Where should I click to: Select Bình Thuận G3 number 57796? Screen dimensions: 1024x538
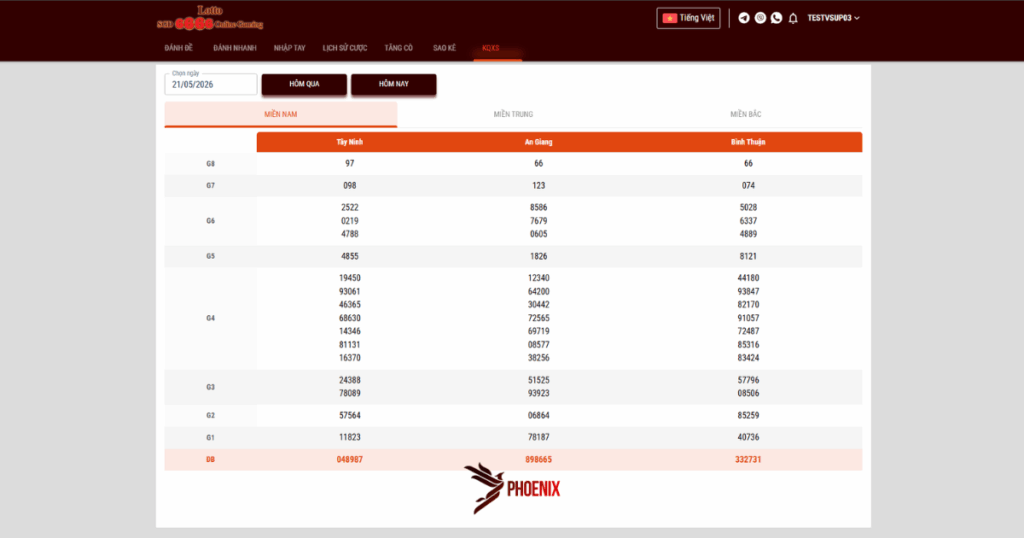tap(748, 380)
